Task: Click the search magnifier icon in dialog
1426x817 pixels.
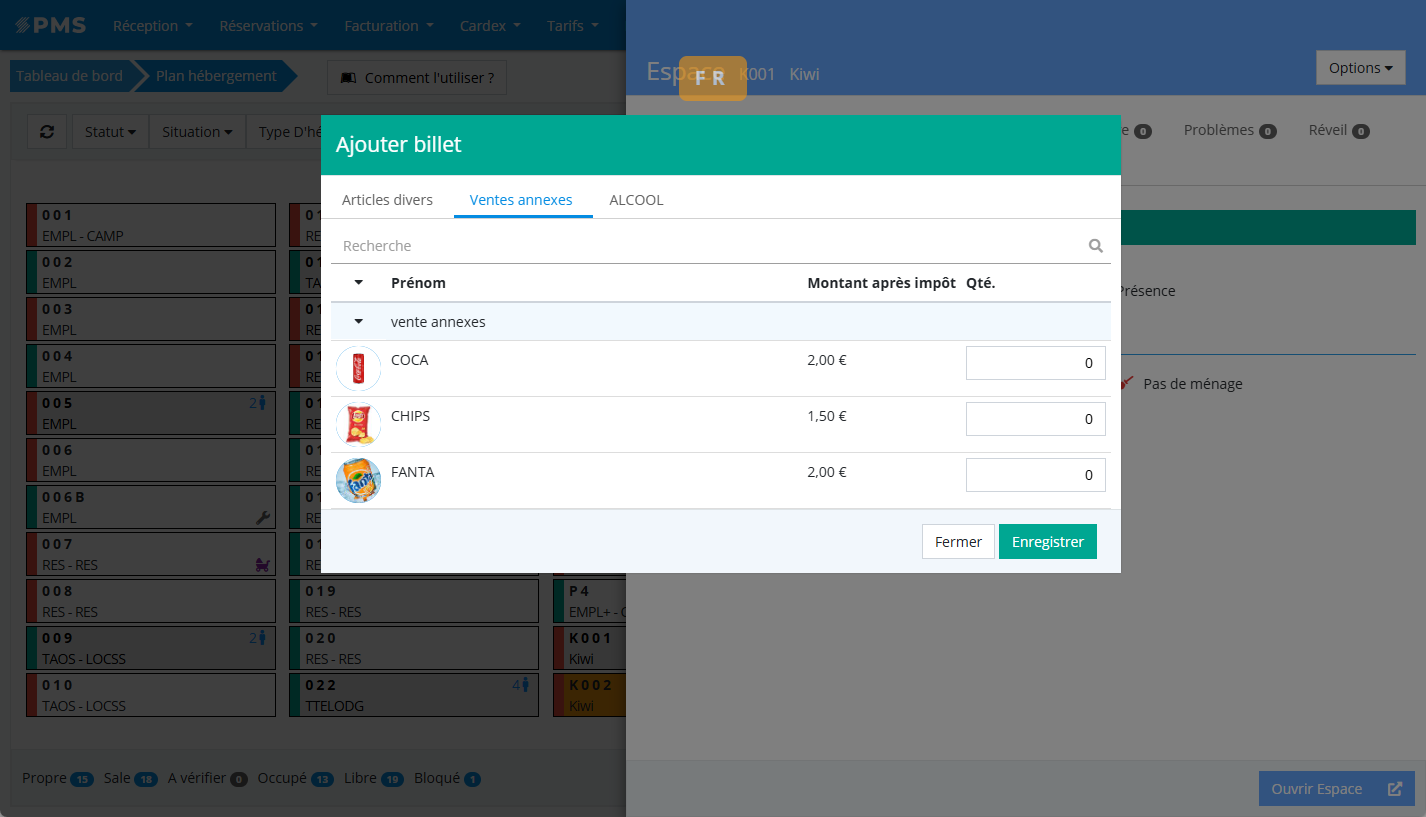Action: tap(1096, 246)
